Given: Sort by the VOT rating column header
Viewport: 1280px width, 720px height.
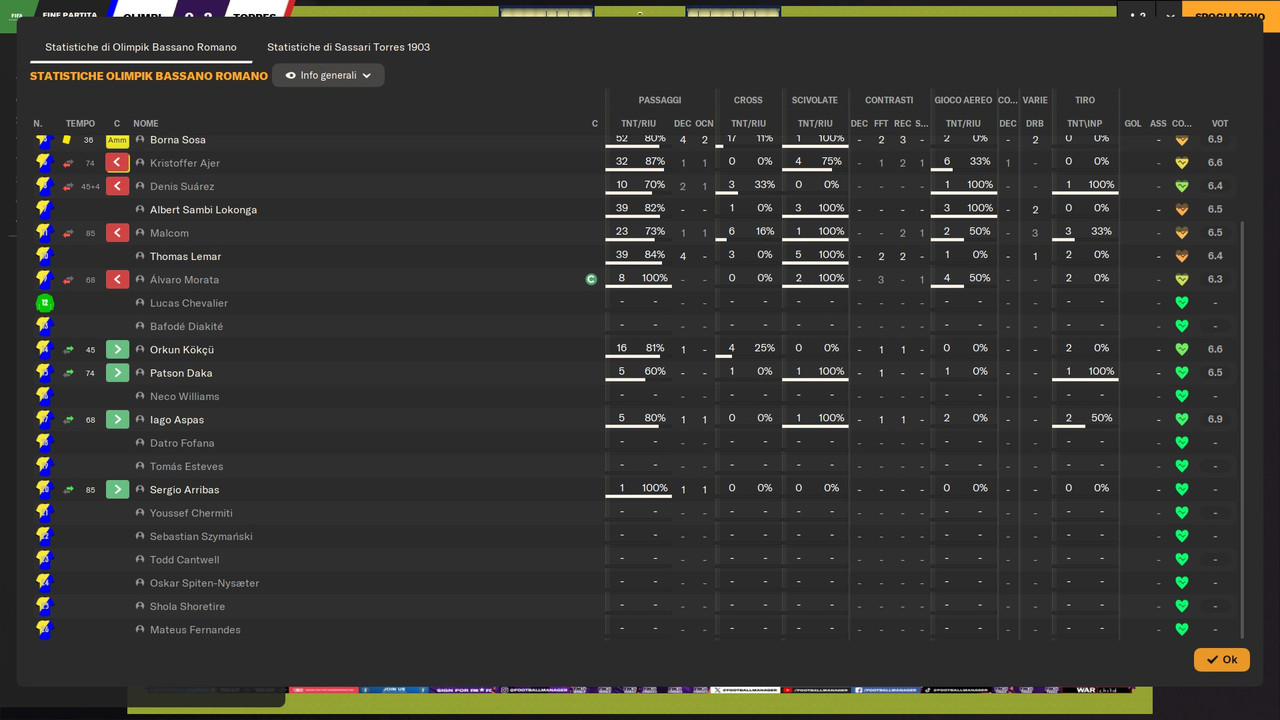Looking at the screenshot, I should pos(1220,124).
